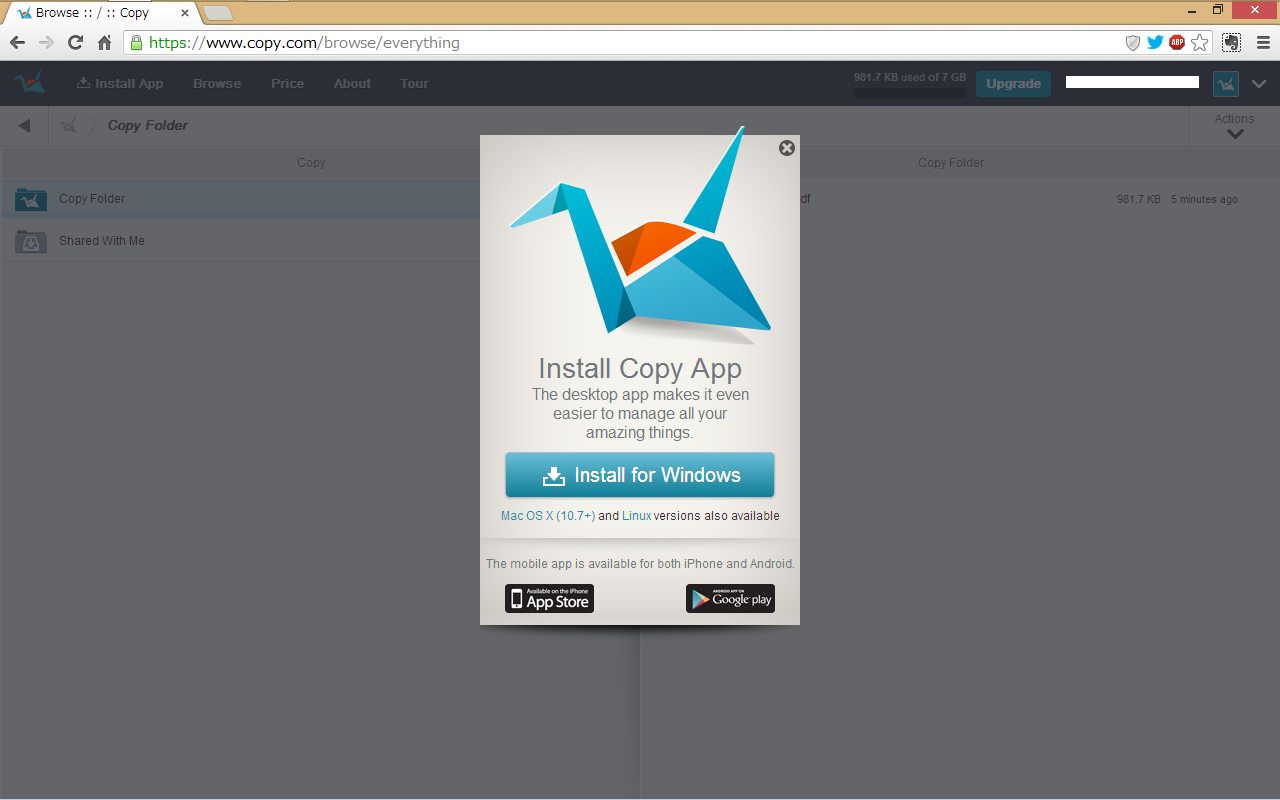The height and width of the screenshot is (800, 1280).
Task: Reload the page
Action: coord(75,43)
